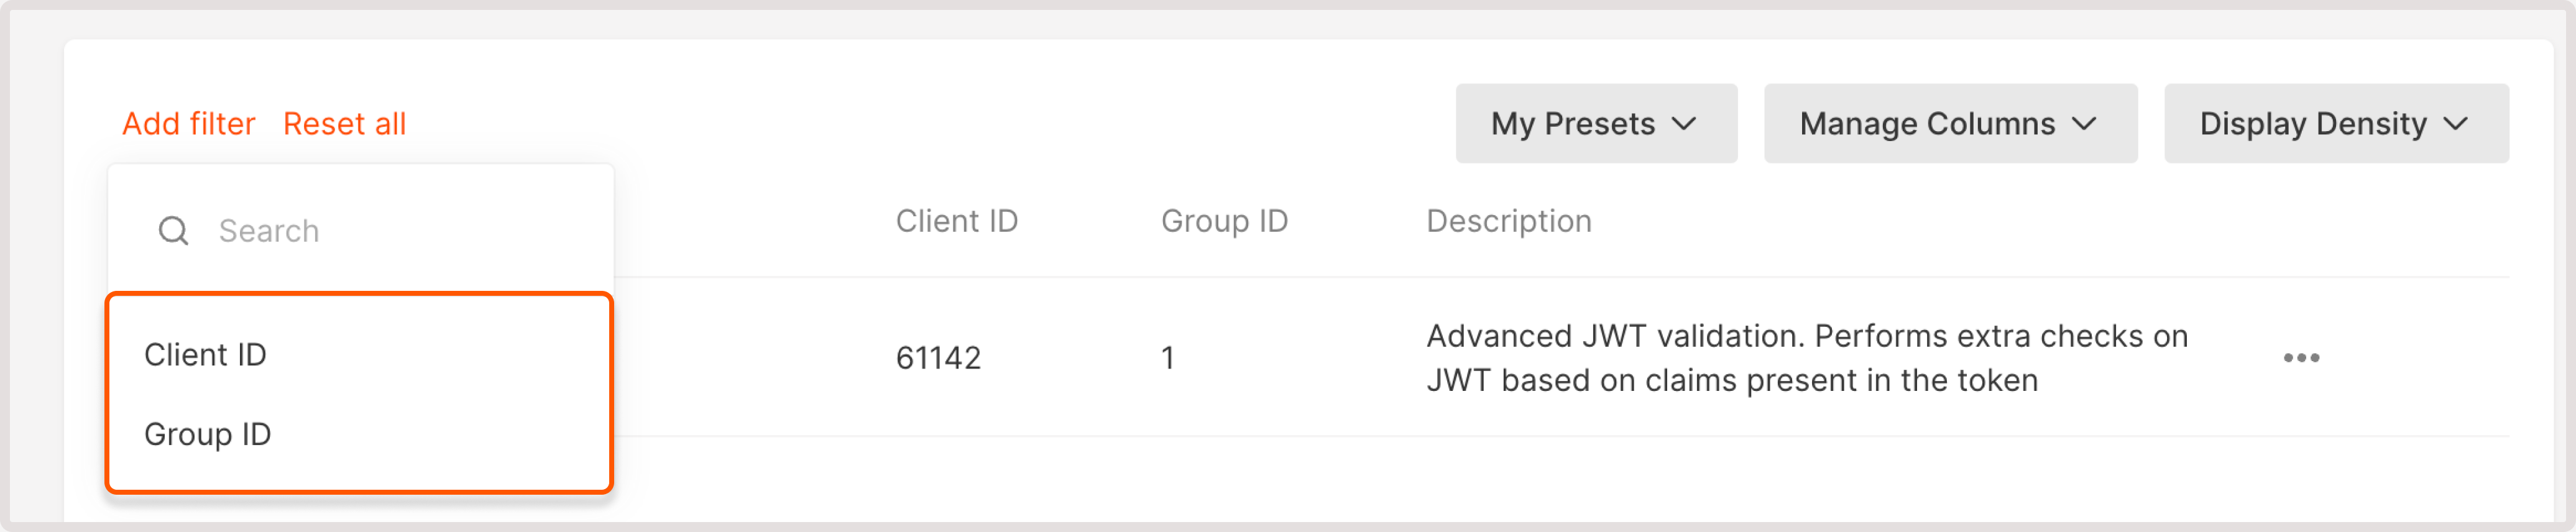This screenshot has width=2576, height=532.
Task: Open the Display Density dropdown
Action: point(2335,124)
